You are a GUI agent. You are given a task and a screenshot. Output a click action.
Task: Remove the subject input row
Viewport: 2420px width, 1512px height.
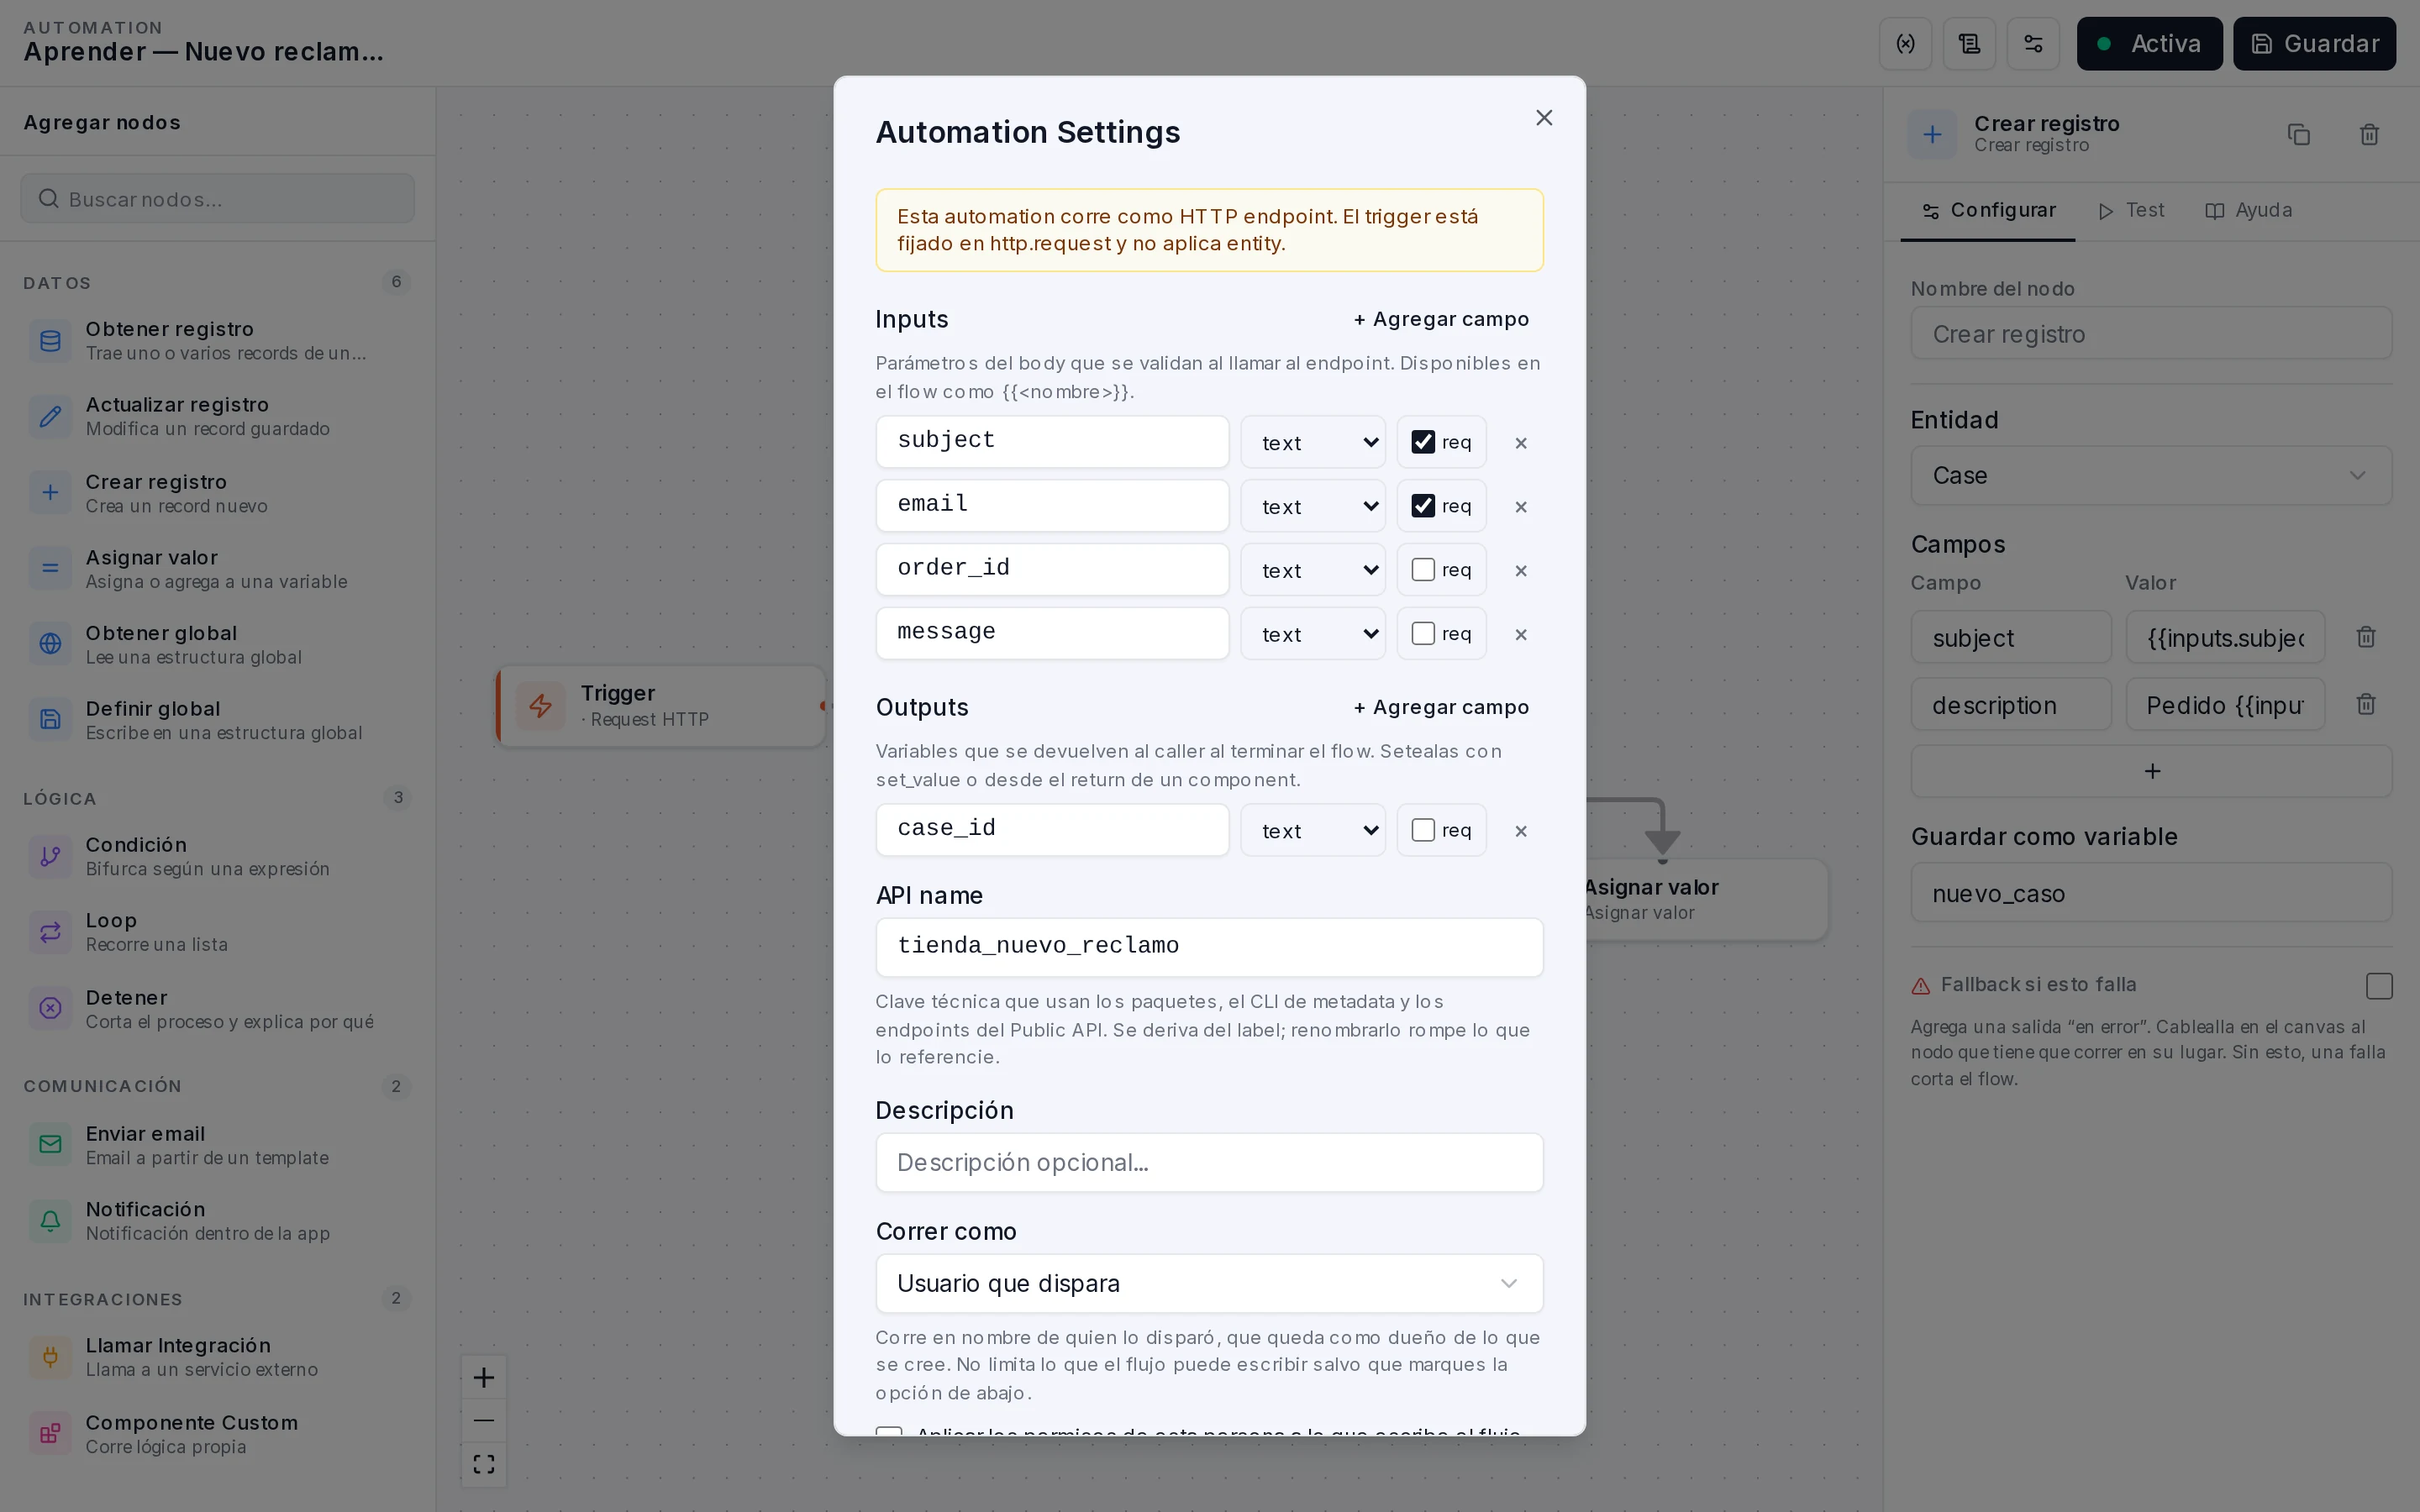(x=1521, y=443)
